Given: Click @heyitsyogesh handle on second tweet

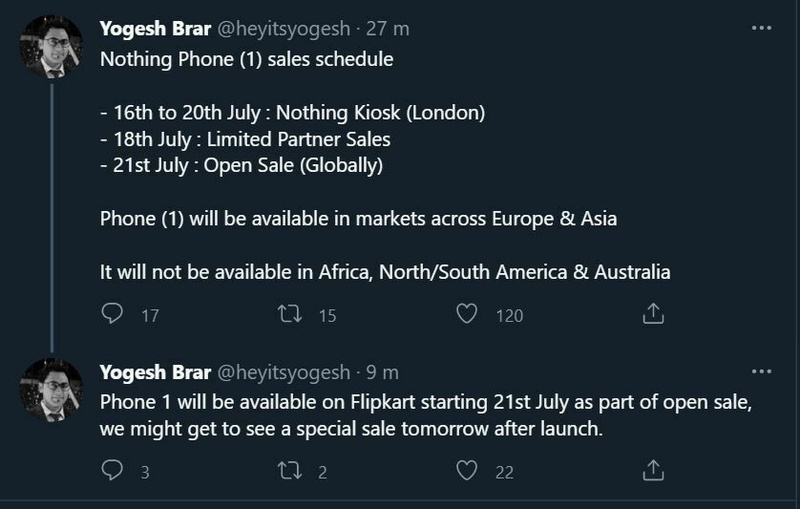Looking at the screenshot, I should point(284,373).
